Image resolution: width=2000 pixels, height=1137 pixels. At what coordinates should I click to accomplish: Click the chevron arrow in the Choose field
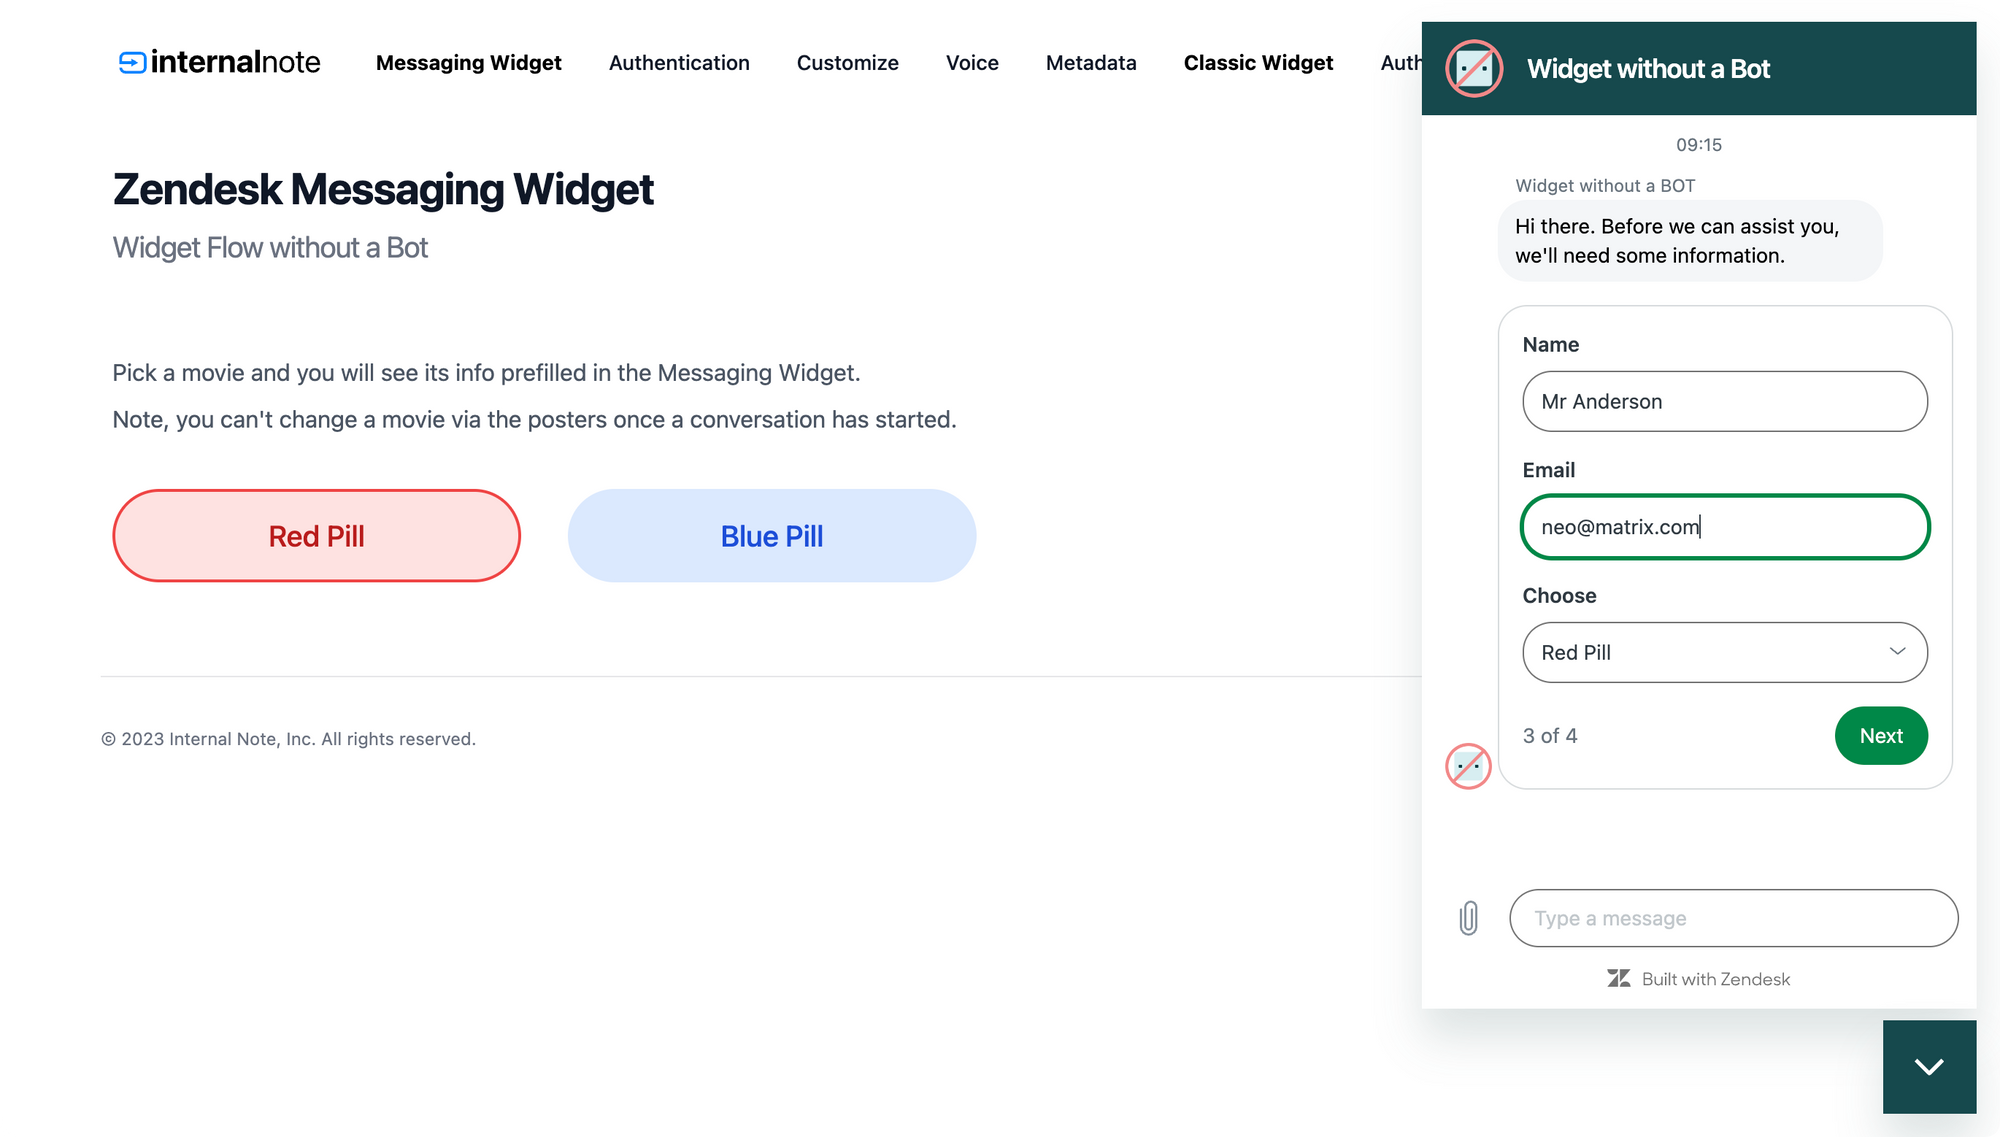pos(1897,652)
